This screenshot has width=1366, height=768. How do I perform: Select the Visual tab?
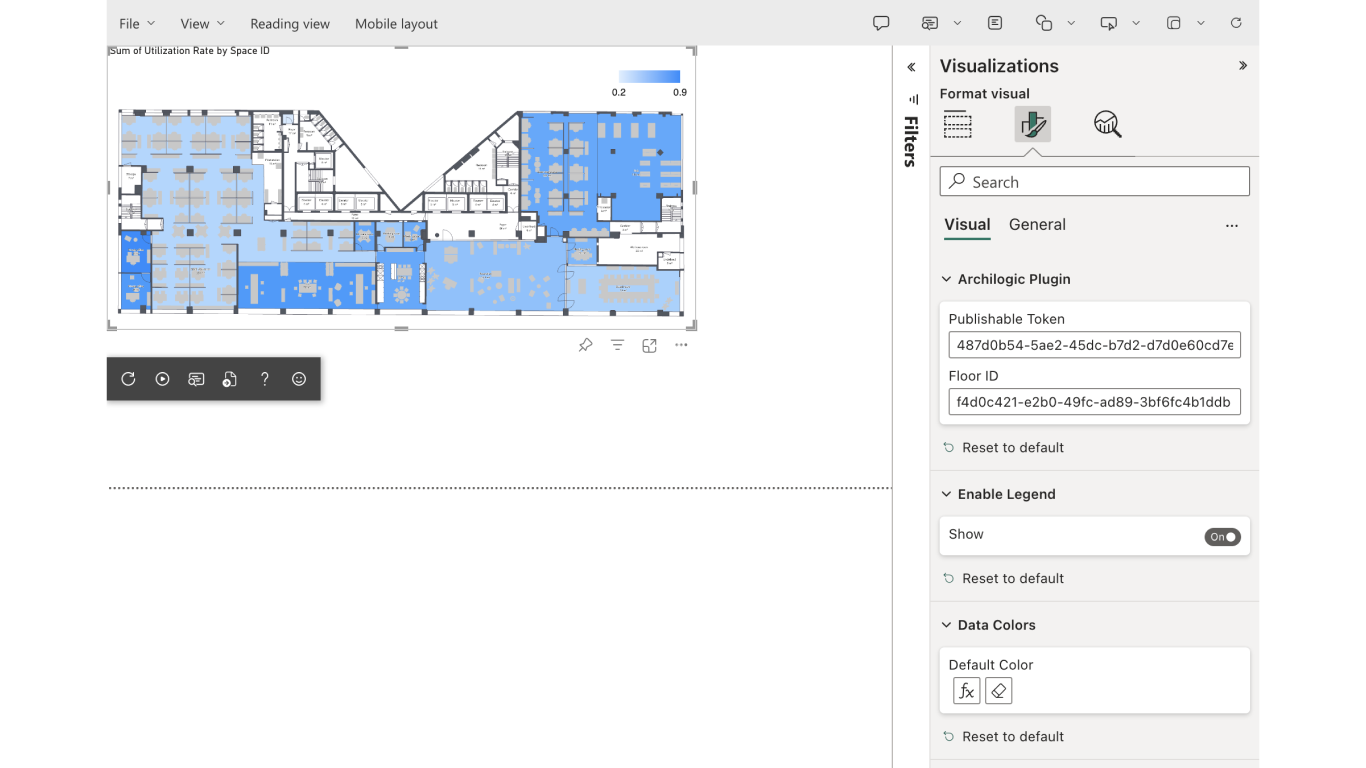click(967, 225)
